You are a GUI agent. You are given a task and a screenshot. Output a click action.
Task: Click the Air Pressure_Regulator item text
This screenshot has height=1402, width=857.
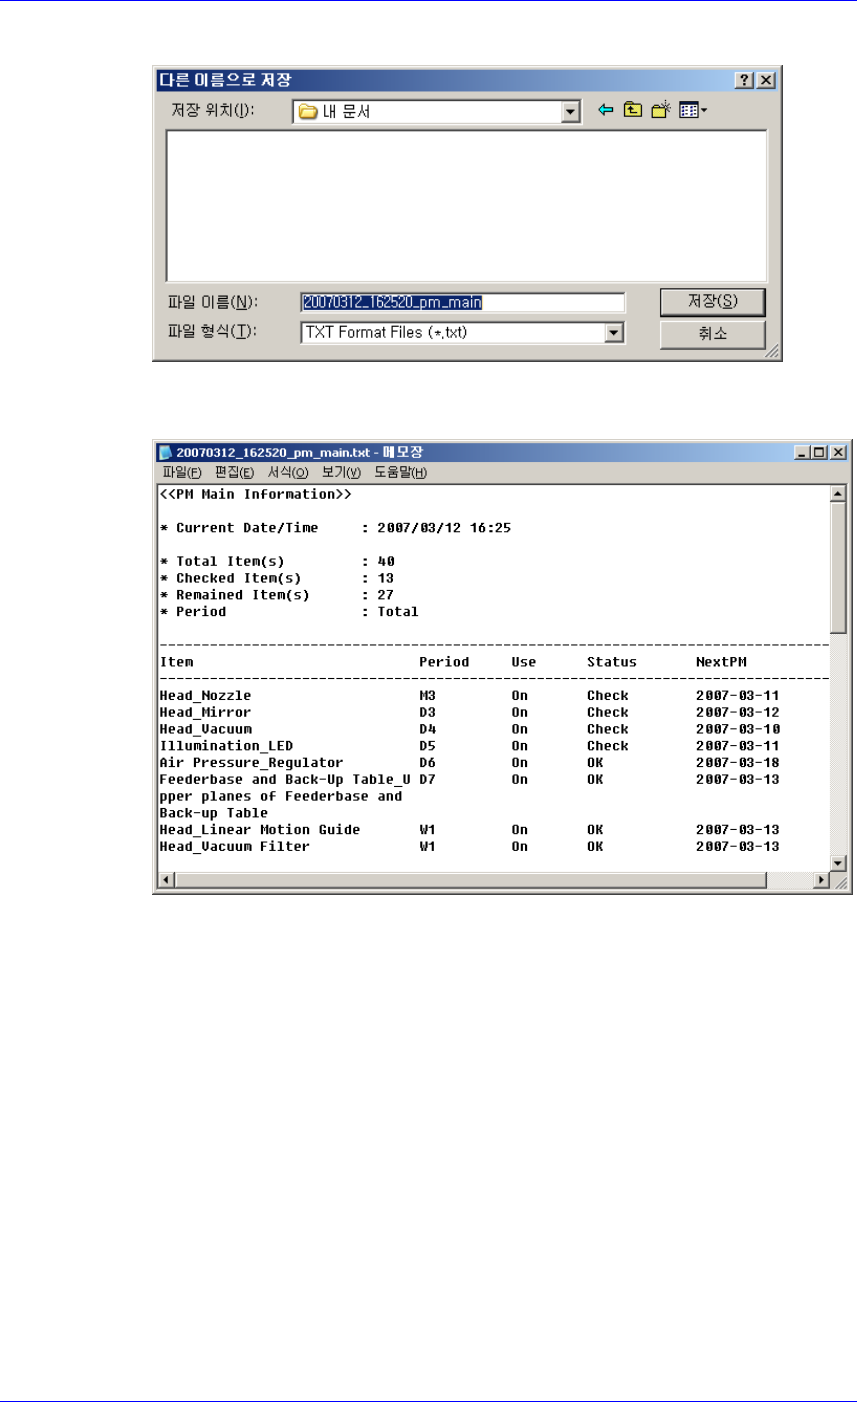pos(251,763)
